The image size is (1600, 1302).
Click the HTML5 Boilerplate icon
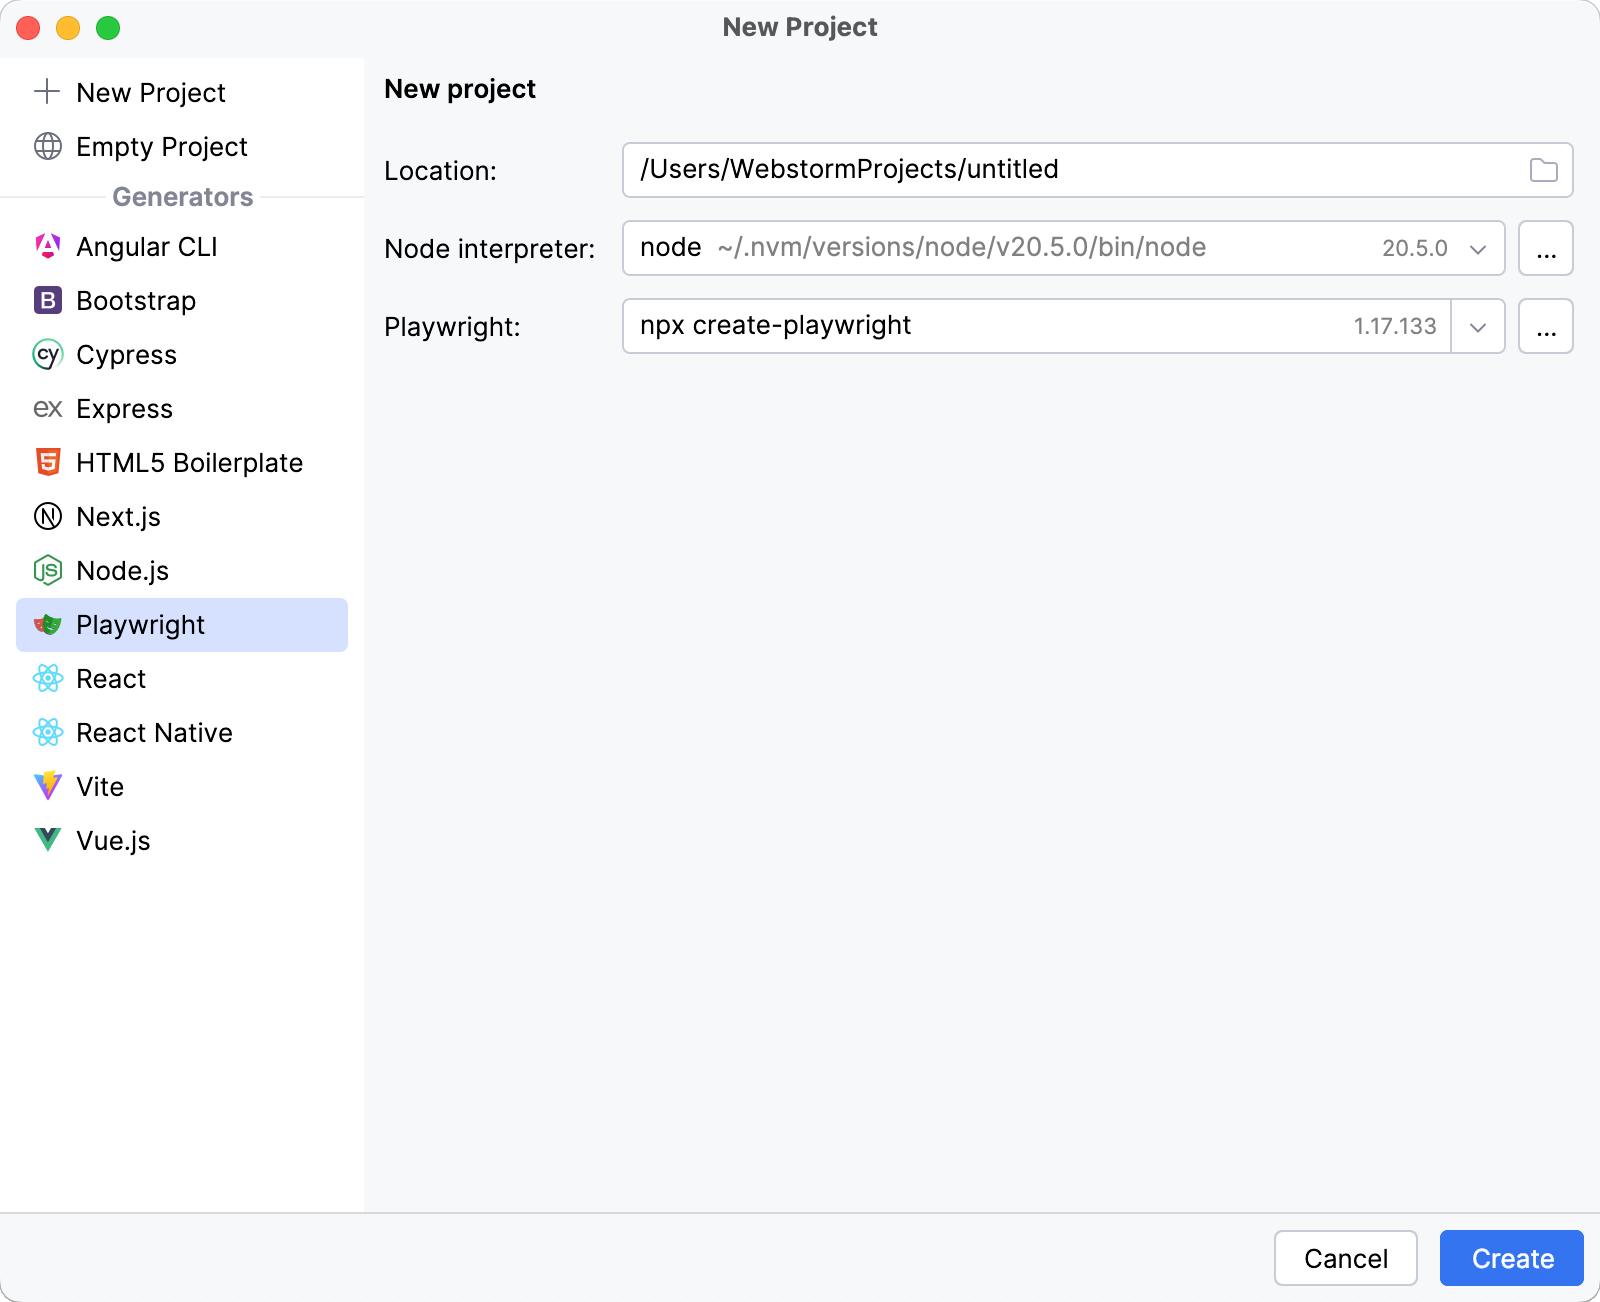click(x=48, y=463)
